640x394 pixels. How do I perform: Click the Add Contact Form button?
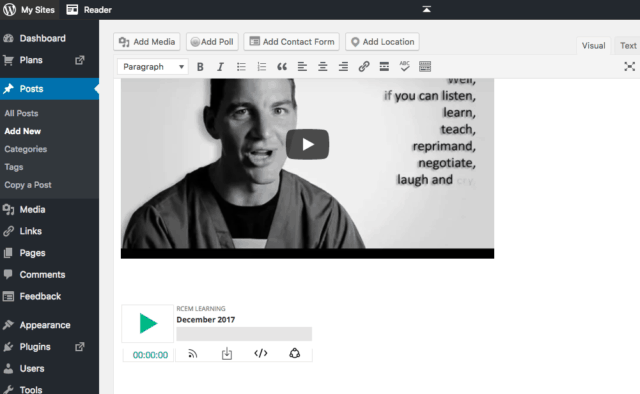(x=291, y=42)
